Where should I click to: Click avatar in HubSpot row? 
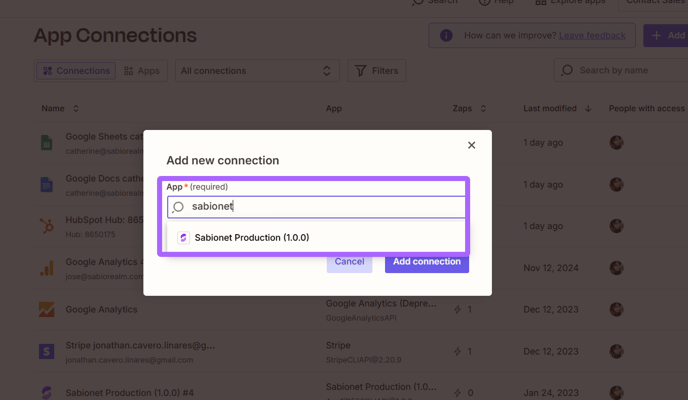616,226
